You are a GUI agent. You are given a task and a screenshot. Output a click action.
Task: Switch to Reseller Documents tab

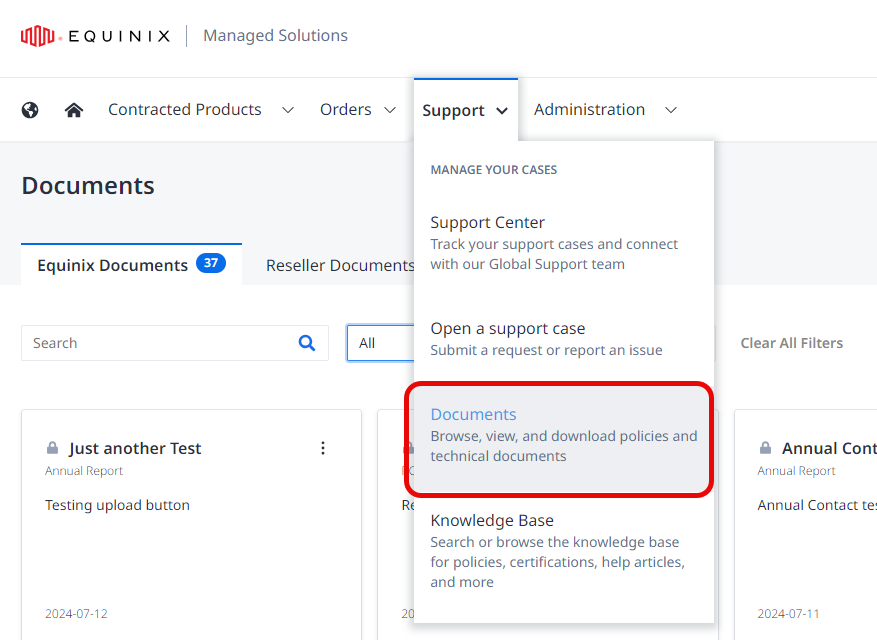[x=340, y=265]
